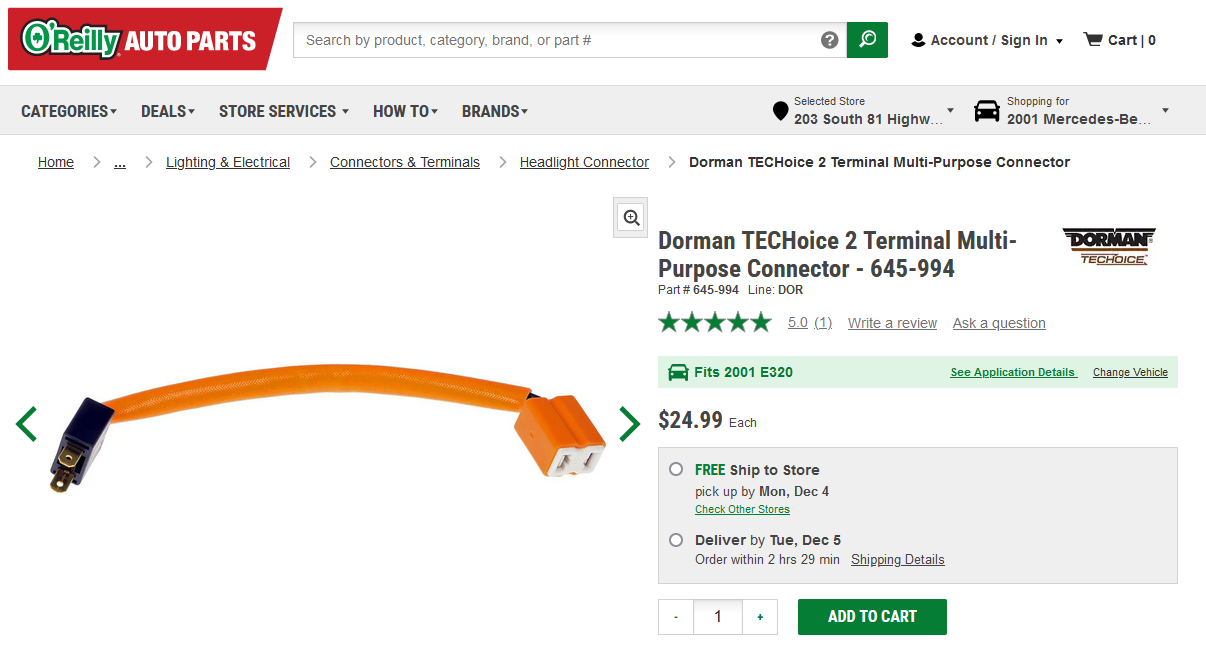Show the next product image
This screenshot has width=1206, height=667.
tap(629, 424)
